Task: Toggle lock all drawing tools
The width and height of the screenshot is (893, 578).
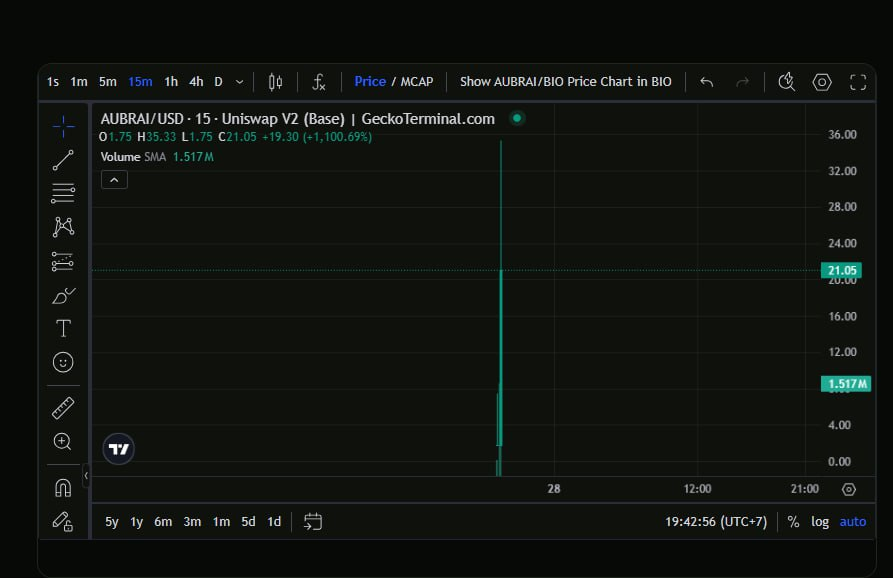Action: pyautogui.click(x=63, y=521)
